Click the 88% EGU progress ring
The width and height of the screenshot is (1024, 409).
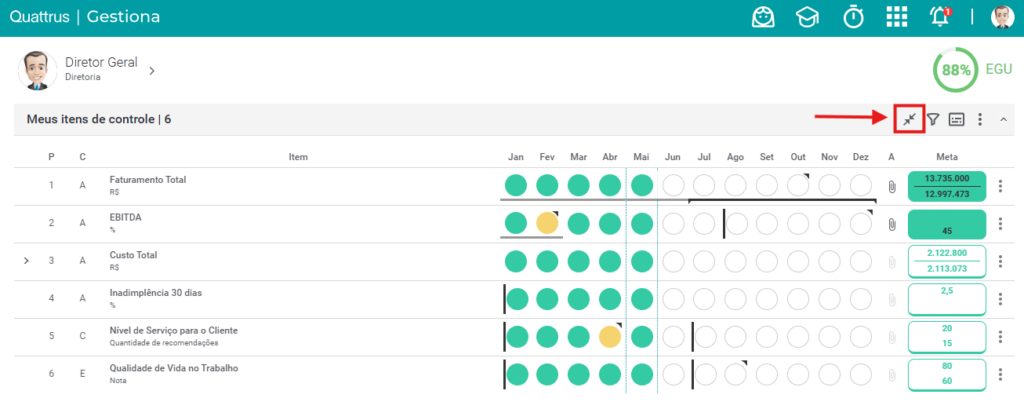[954, 69]
